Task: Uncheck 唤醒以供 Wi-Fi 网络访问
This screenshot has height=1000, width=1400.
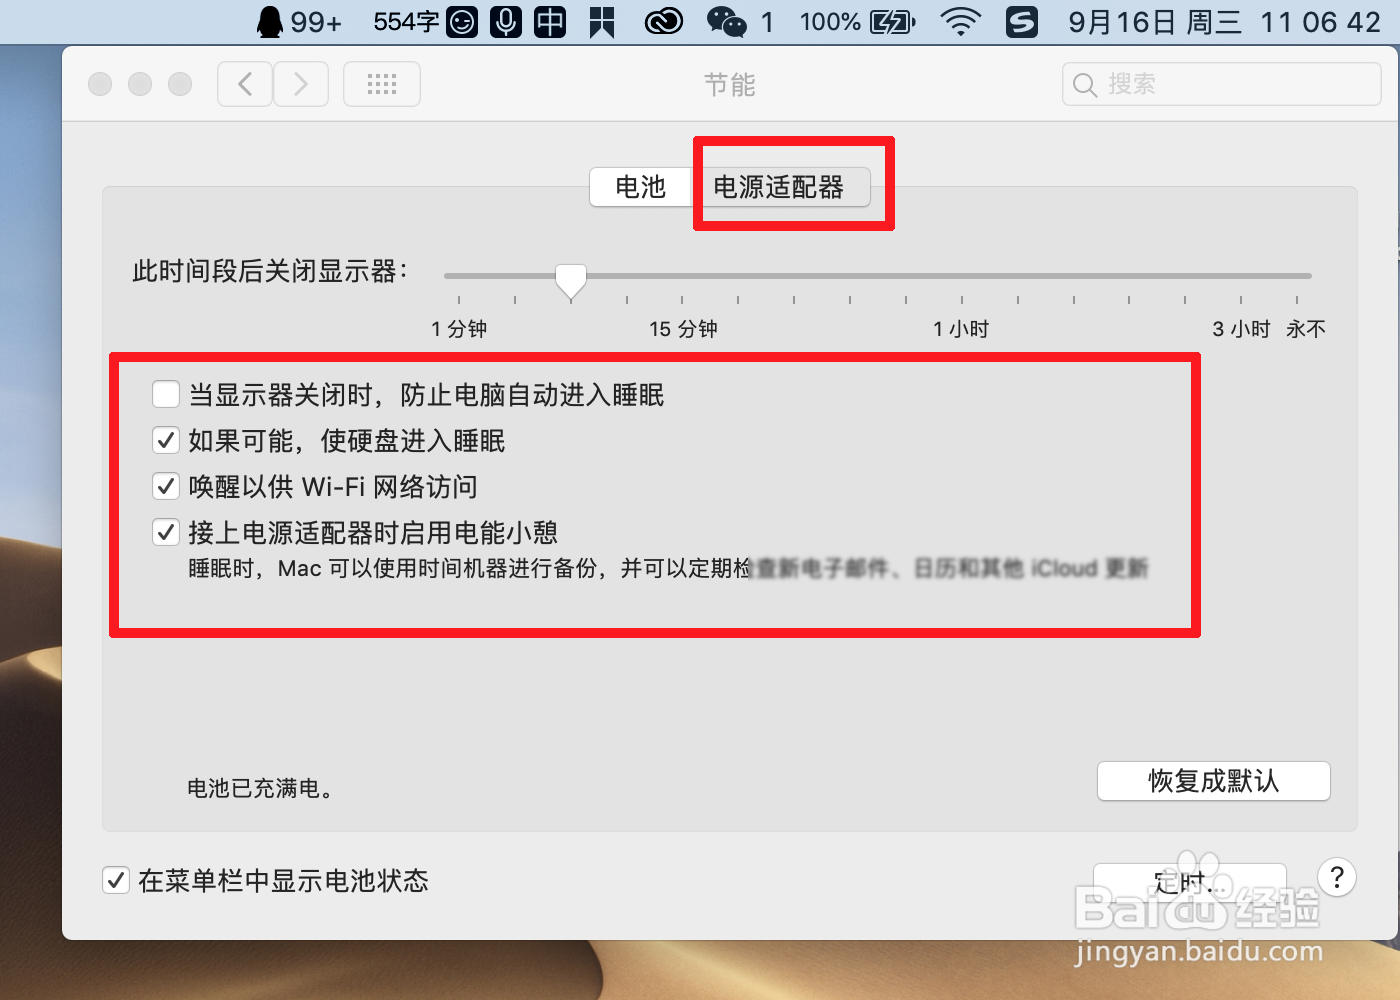Action: click(x=166, y=486)
